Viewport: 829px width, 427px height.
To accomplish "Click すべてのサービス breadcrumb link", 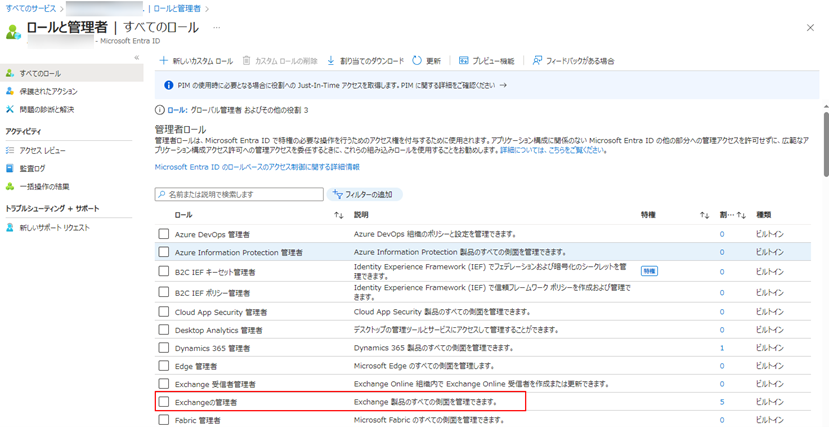I will coord(30,8).
